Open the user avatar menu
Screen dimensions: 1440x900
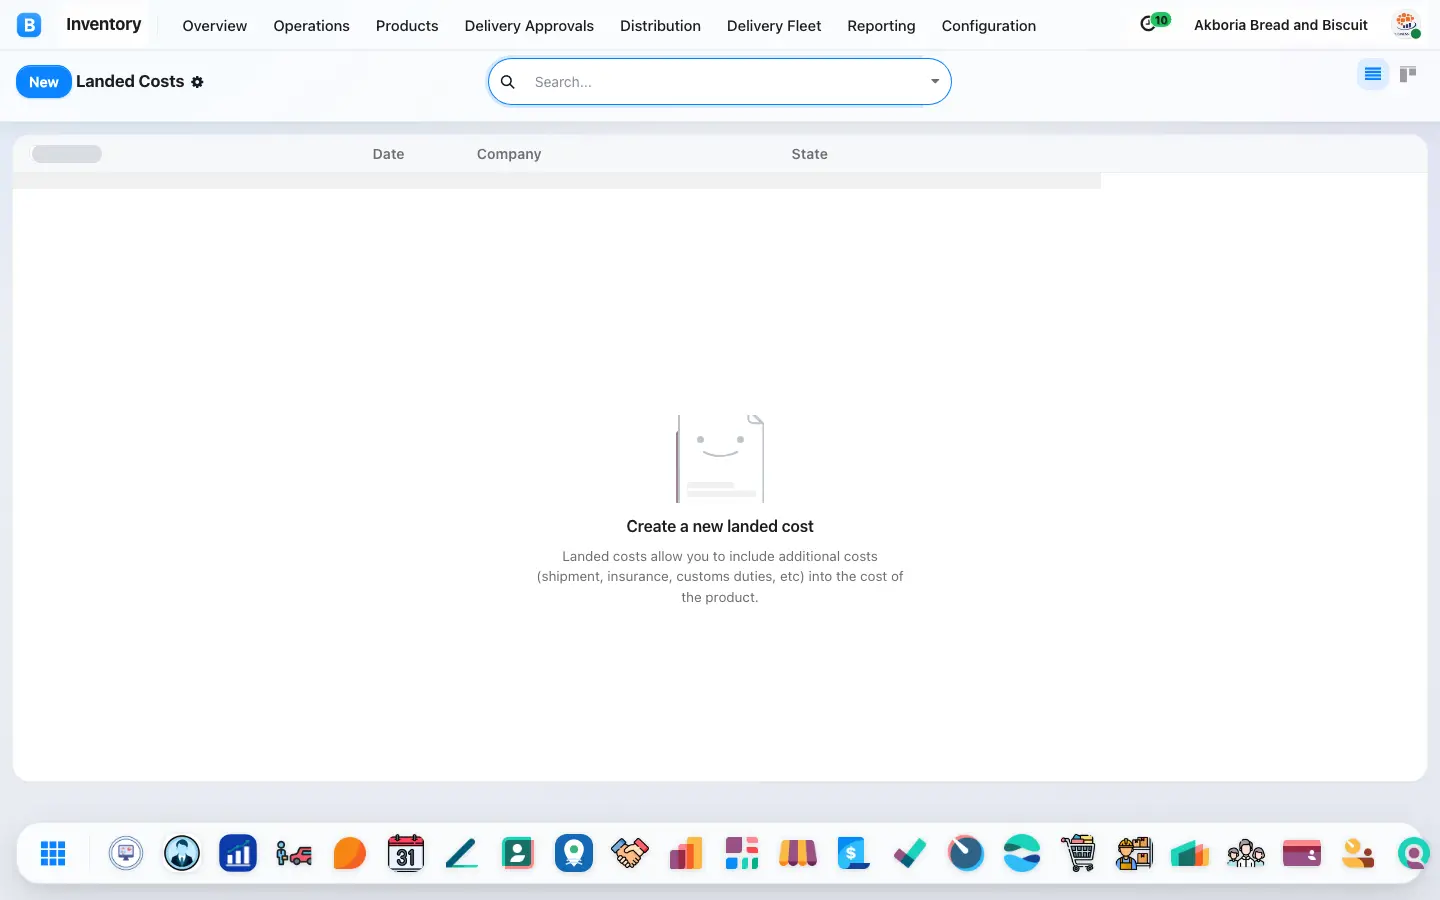(x=1407, y=25)
